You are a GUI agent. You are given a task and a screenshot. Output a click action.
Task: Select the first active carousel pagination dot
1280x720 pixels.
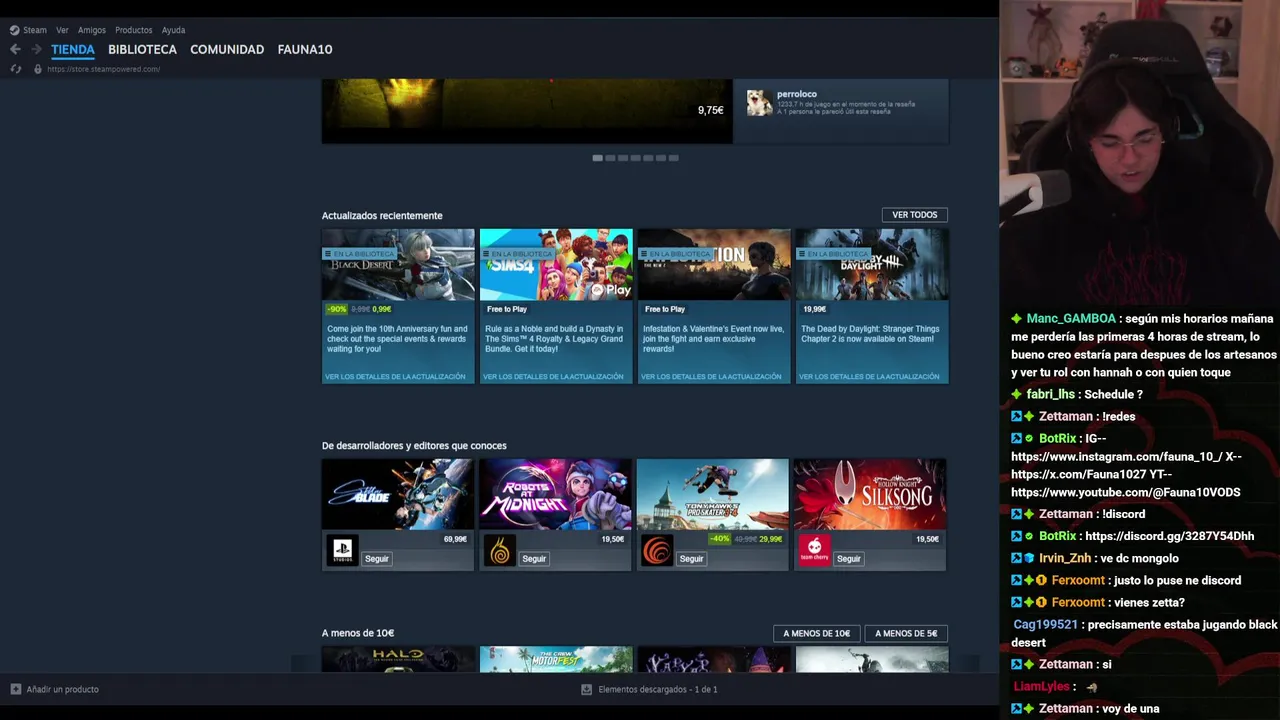tap(597, 158)
